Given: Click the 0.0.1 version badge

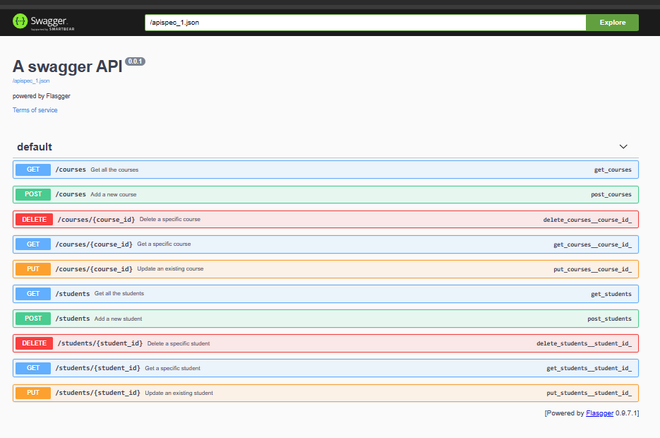Looking at the screenshot, I should [135, 61].
